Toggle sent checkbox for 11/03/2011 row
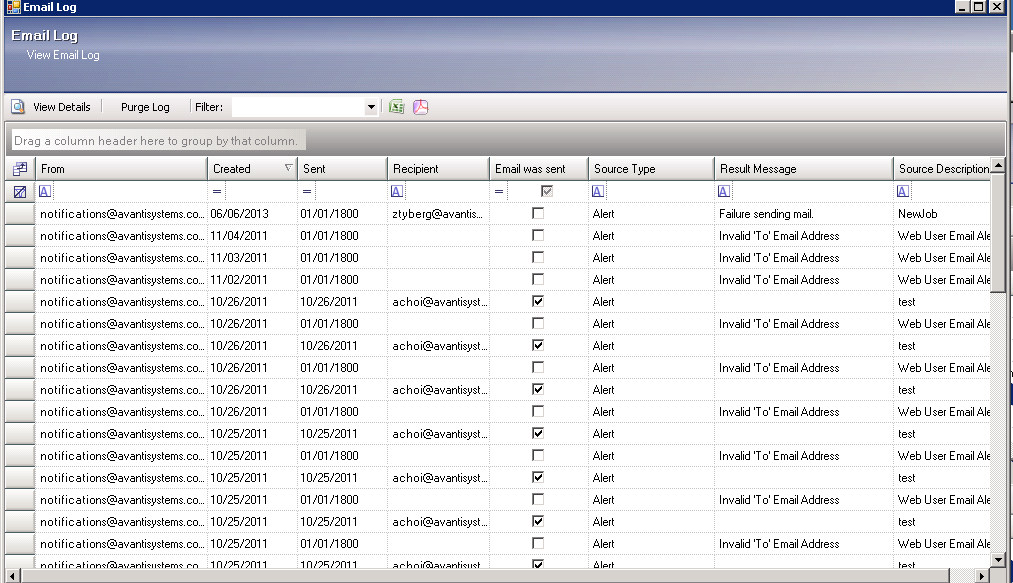The height and width of the screenshot is (583, 1013). (538, 257)
